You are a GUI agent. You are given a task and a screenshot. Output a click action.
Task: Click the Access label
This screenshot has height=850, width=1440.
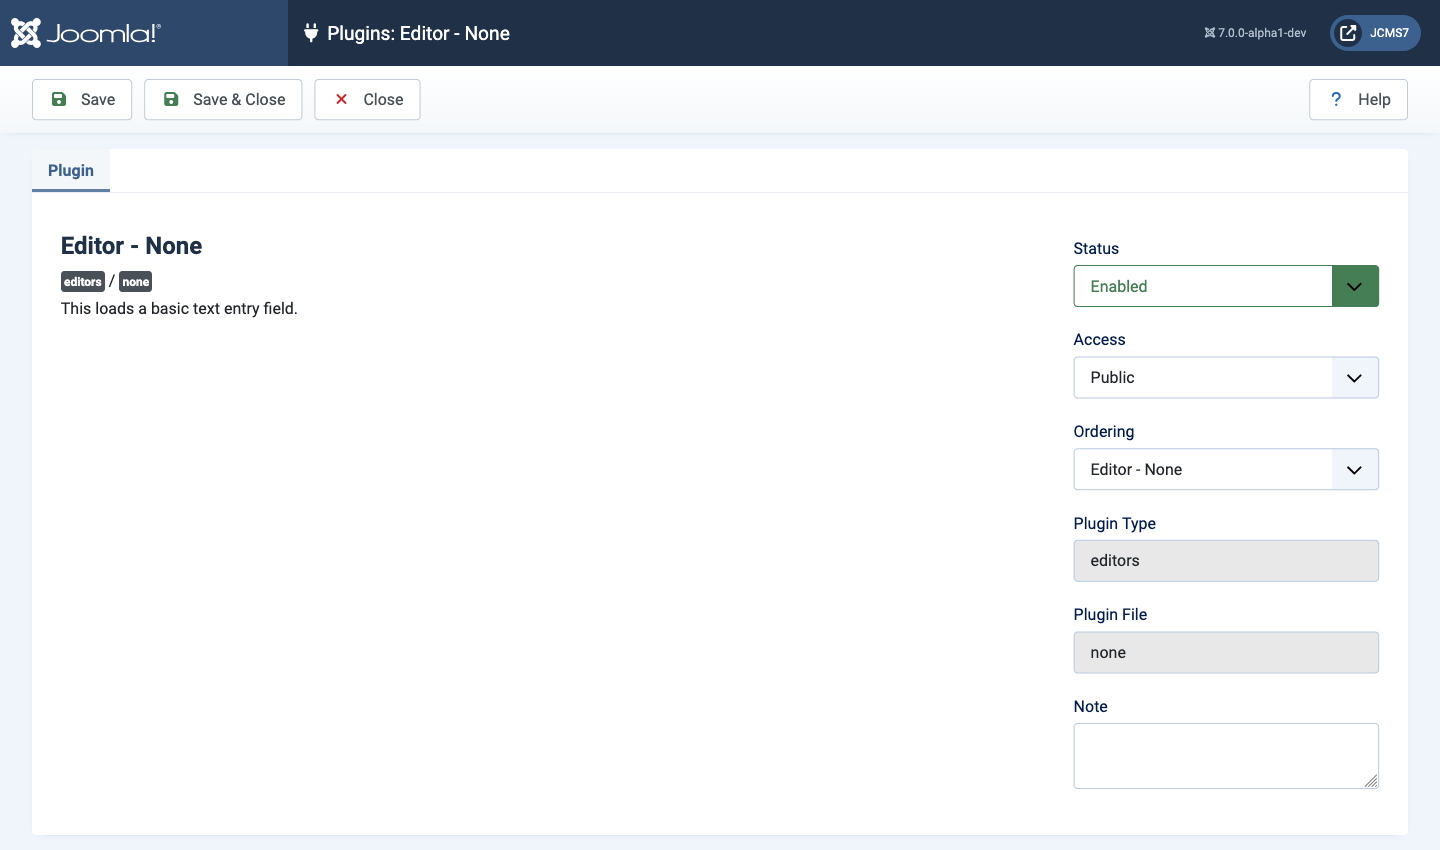click(1099, 340)
